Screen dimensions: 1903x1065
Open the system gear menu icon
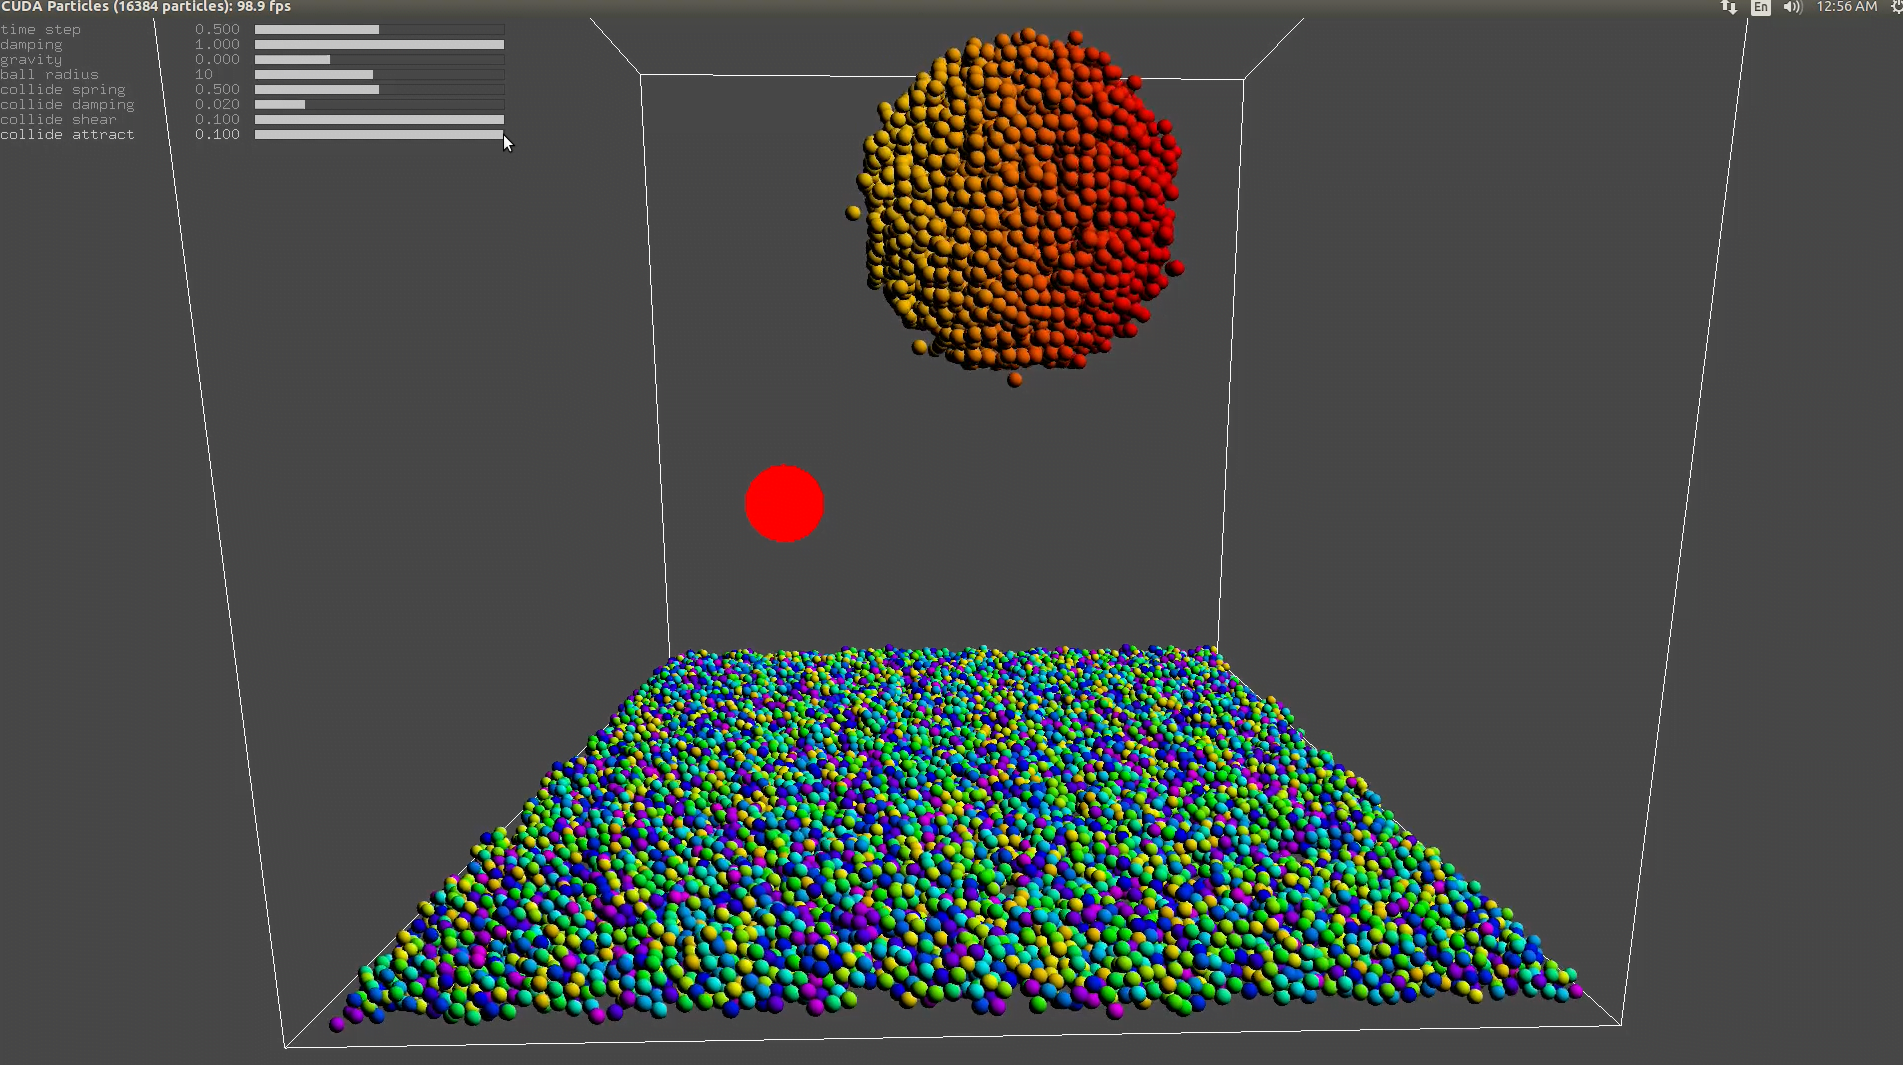point(1896,7)
